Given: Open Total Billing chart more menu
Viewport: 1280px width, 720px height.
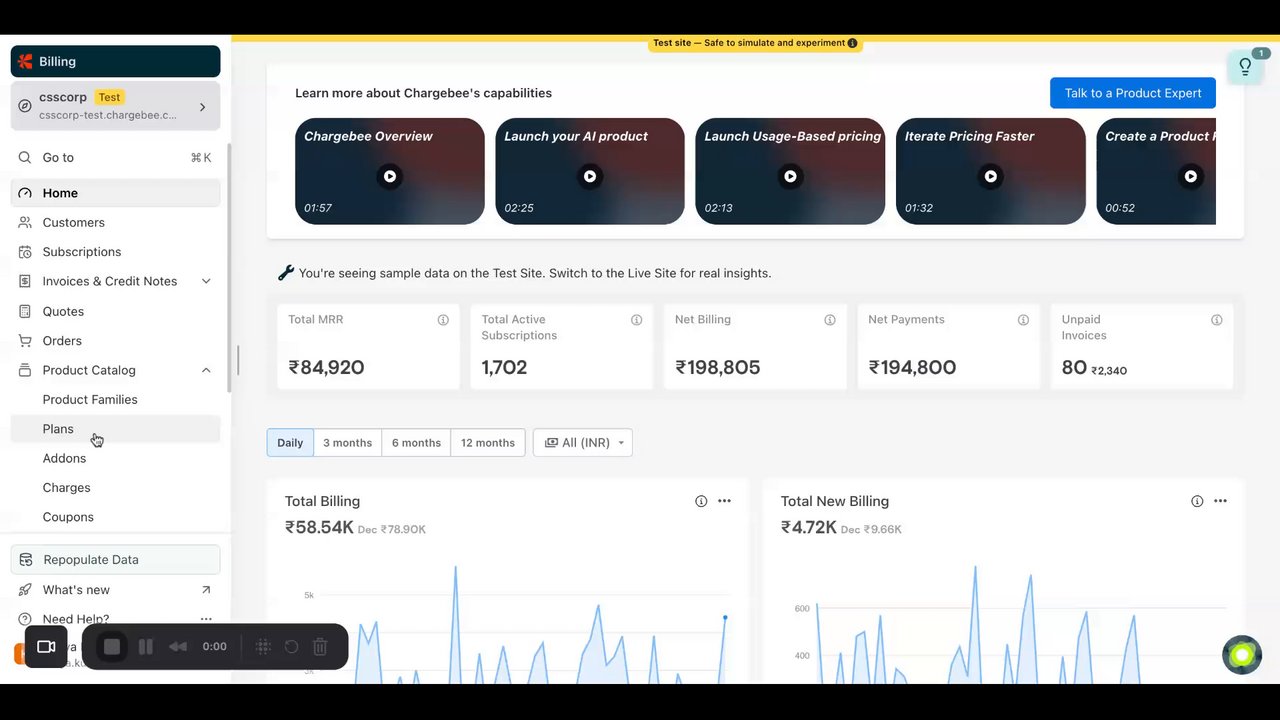Looking at the screenshot, I should [724, 501].
